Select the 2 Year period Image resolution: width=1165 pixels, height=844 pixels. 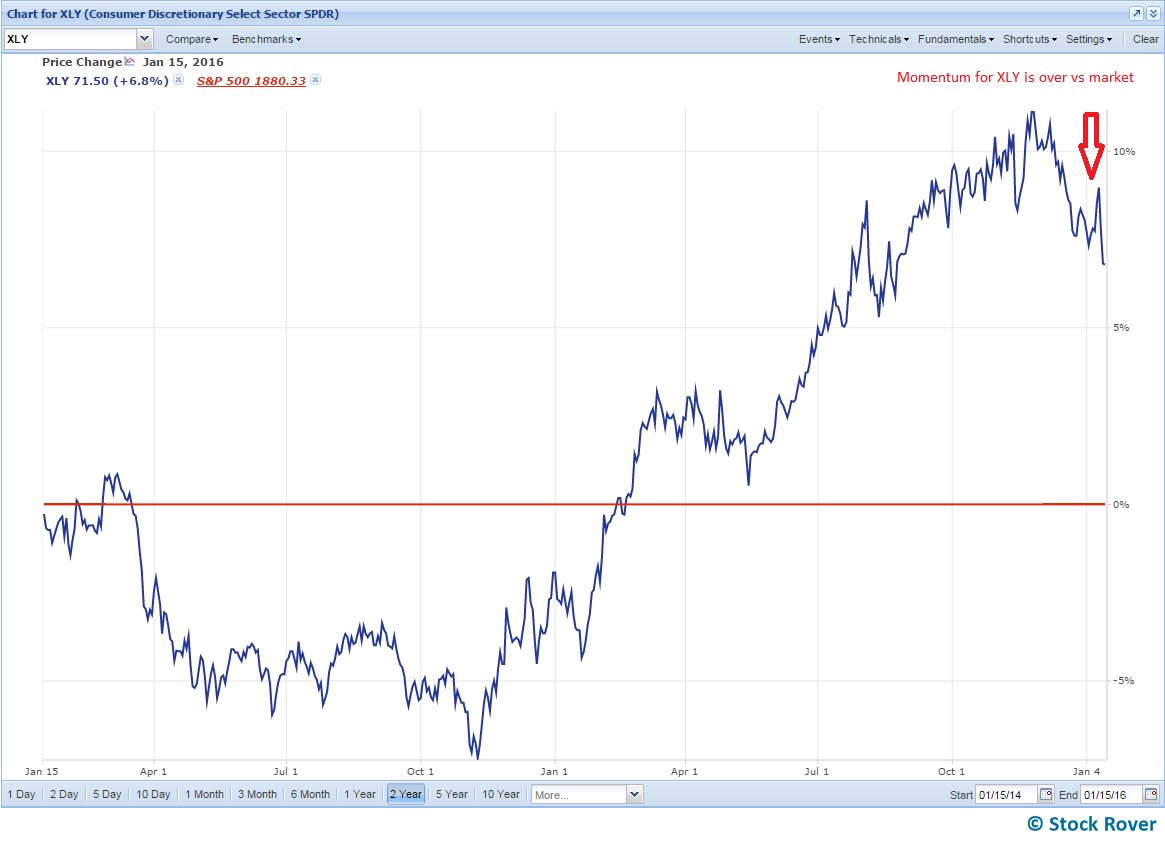coord(406,794)
